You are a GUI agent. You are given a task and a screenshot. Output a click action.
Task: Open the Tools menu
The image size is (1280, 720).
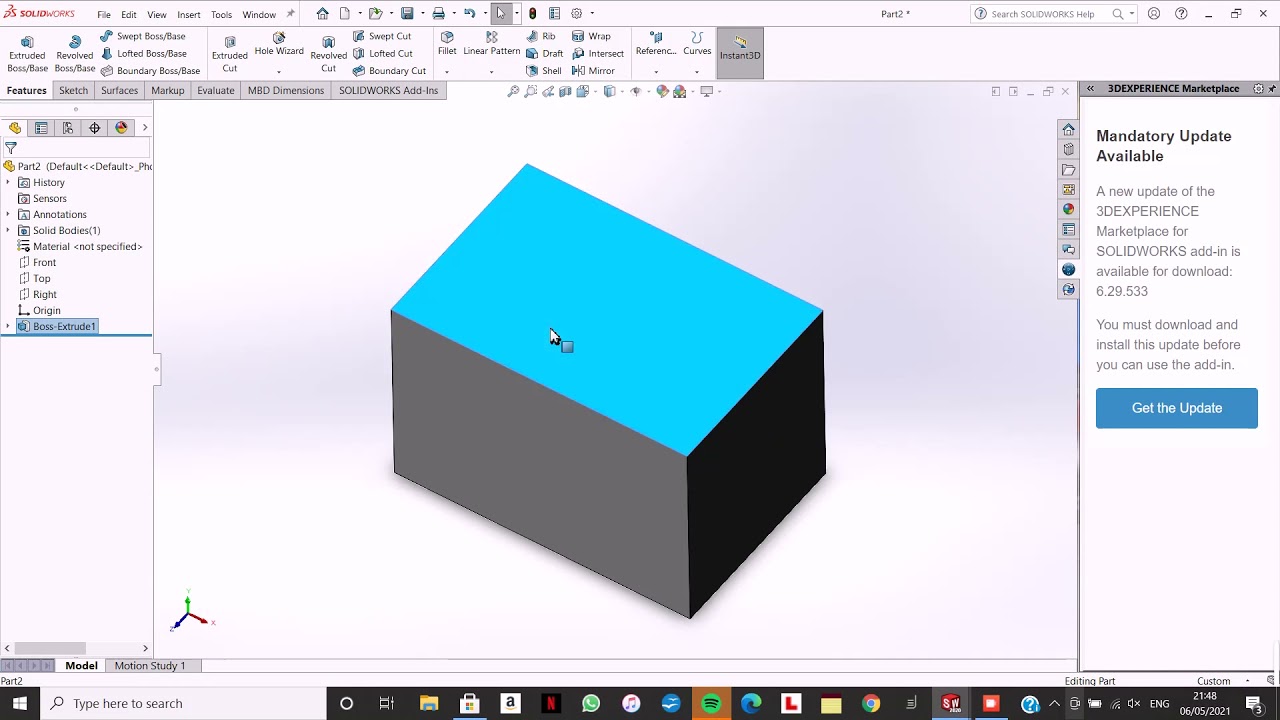[x=222, y=15]
